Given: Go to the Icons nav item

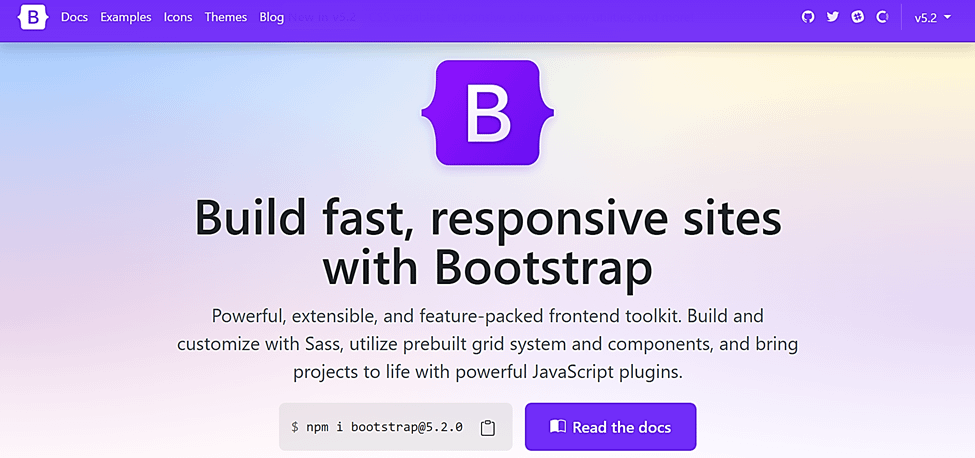Looking at the screenshot, I should [x=178, y=17].
